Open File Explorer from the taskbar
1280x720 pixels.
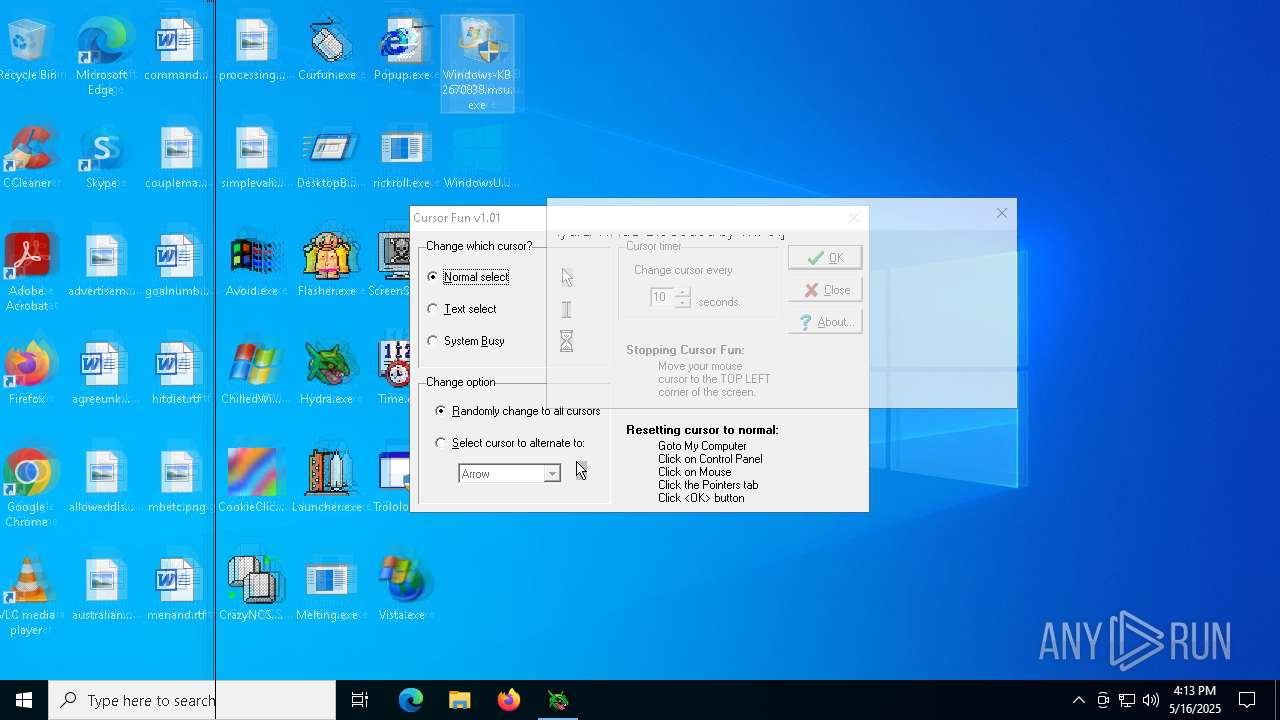pos(460,700)
